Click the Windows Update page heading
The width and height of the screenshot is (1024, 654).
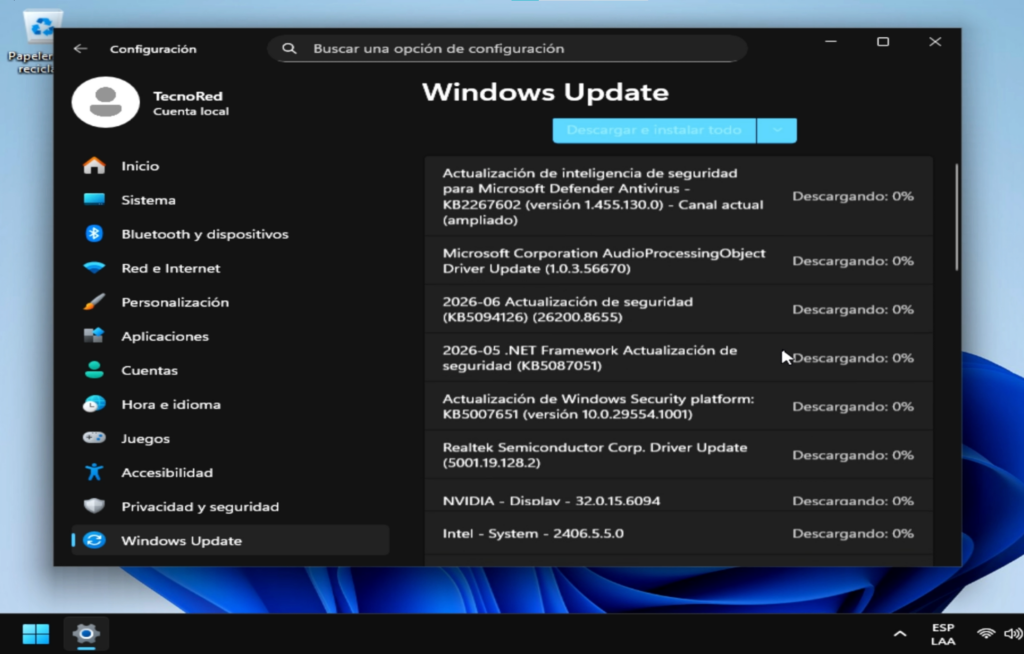545,92
